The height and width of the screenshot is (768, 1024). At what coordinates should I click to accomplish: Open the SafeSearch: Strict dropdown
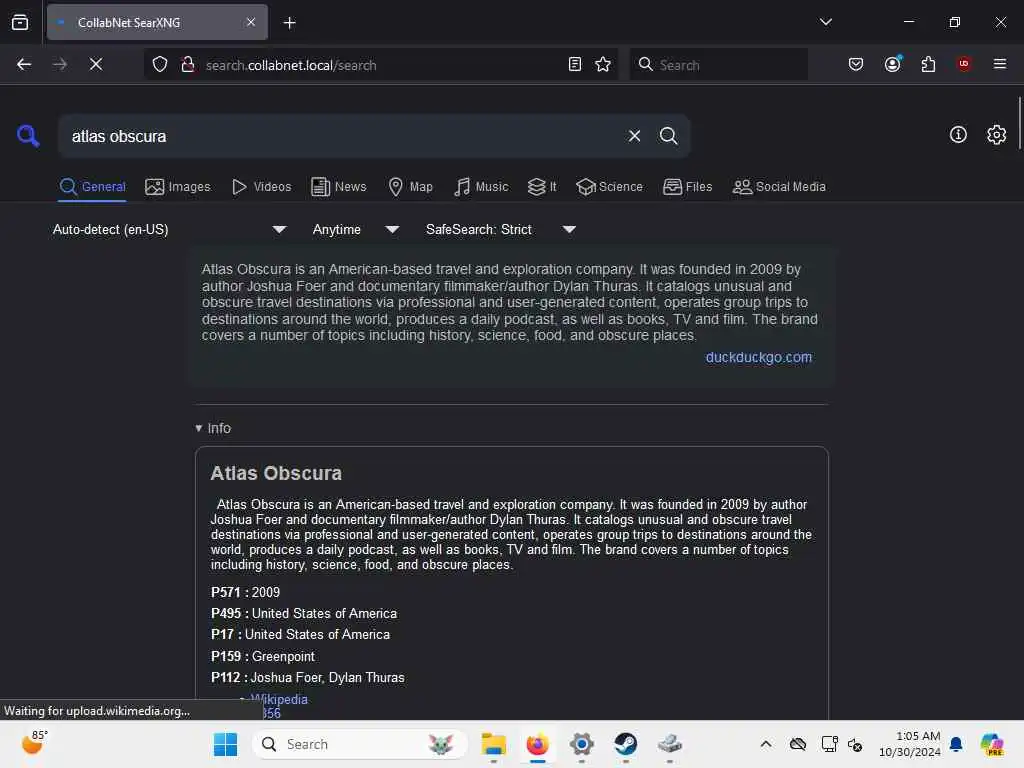click(x=500, y=229)
